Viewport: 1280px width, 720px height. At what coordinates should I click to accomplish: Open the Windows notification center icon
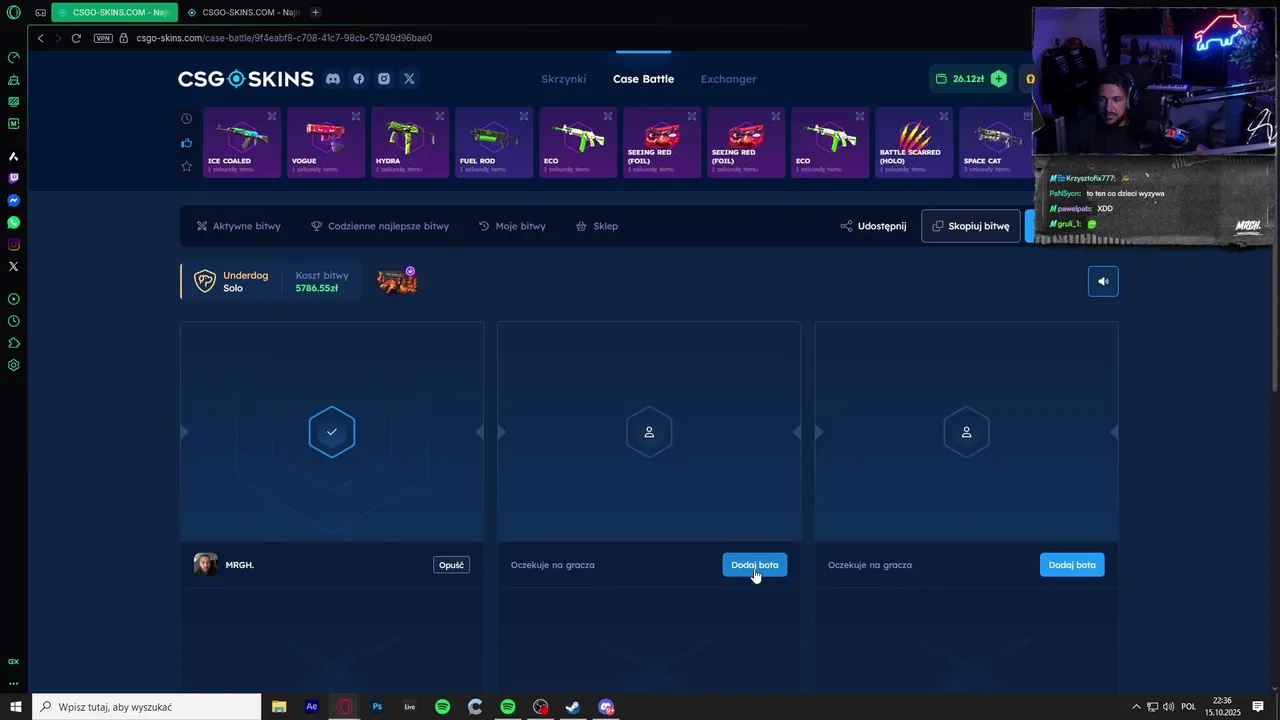pyautogui.click(x=1258, y=707)
